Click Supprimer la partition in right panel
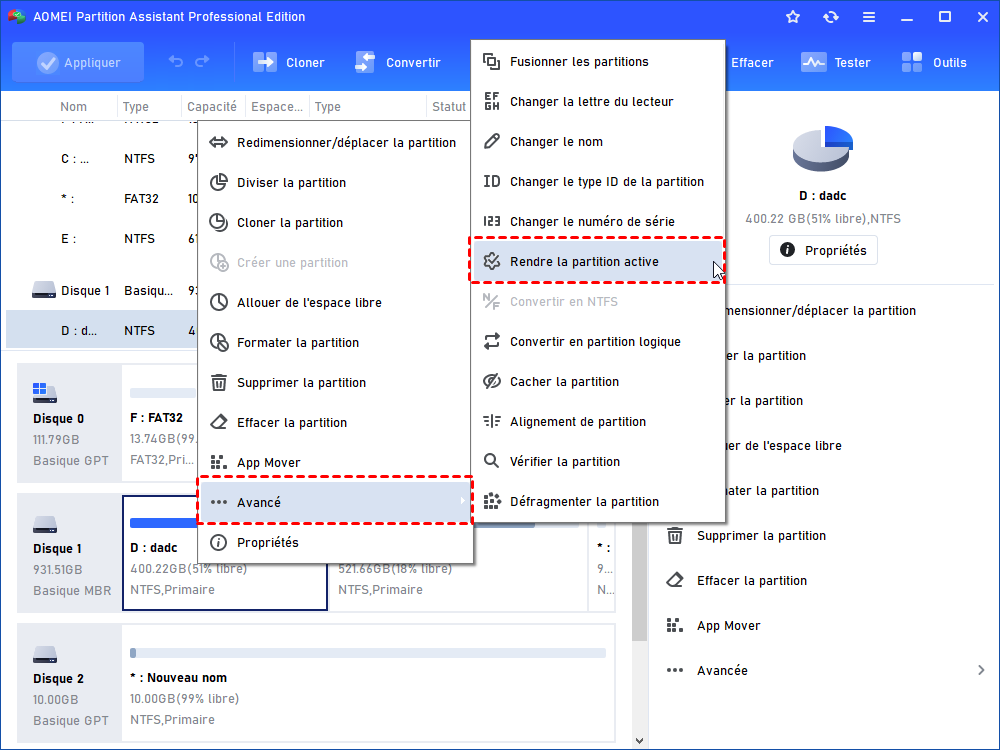Screen dimensions: 1000x750 point(761,536)
